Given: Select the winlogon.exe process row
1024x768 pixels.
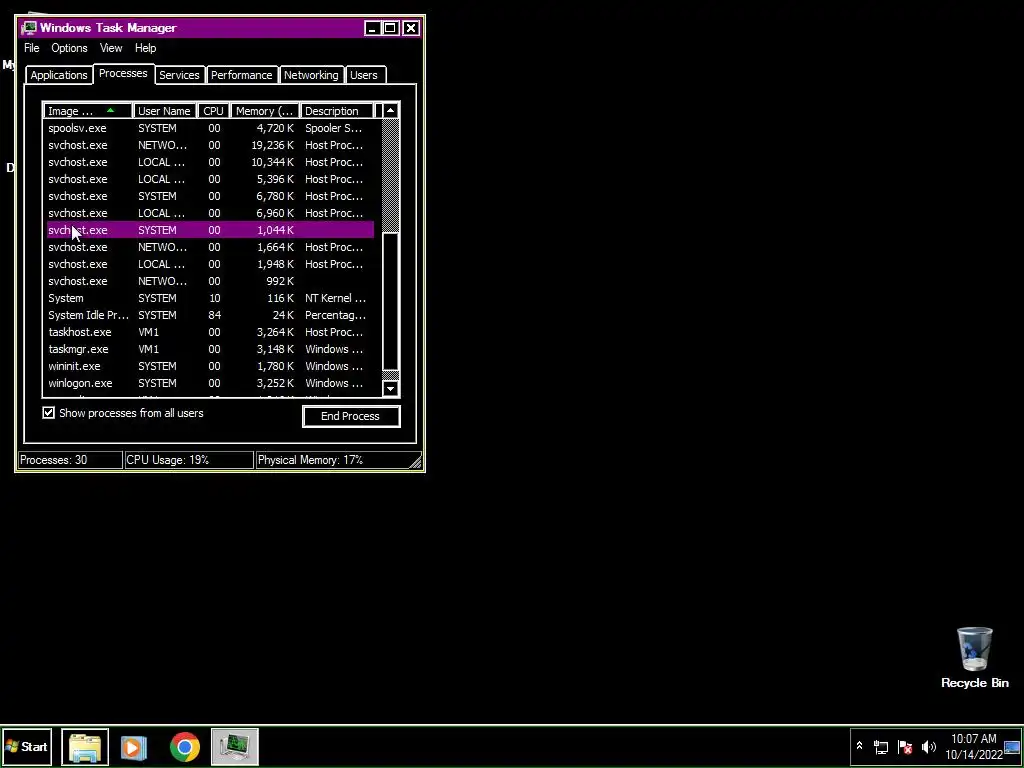Looking at the screenshot, I should click(x=209, y=383).
